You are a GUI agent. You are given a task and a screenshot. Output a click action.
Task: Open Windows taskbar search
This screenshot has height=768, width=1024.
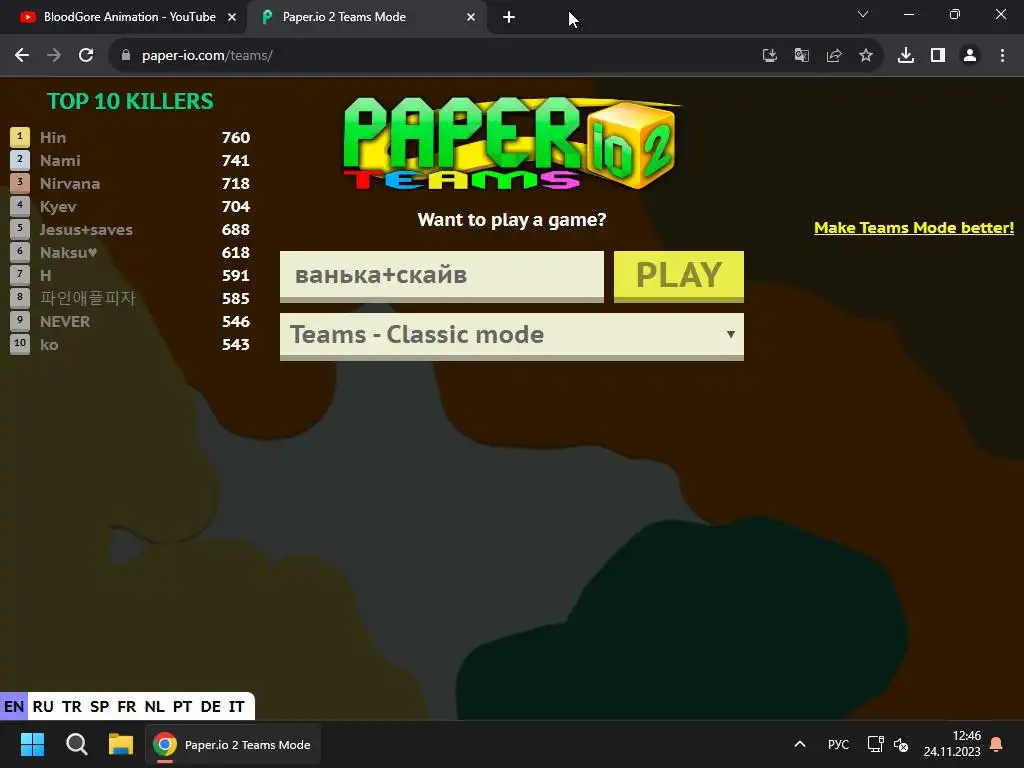click(77, 744)
